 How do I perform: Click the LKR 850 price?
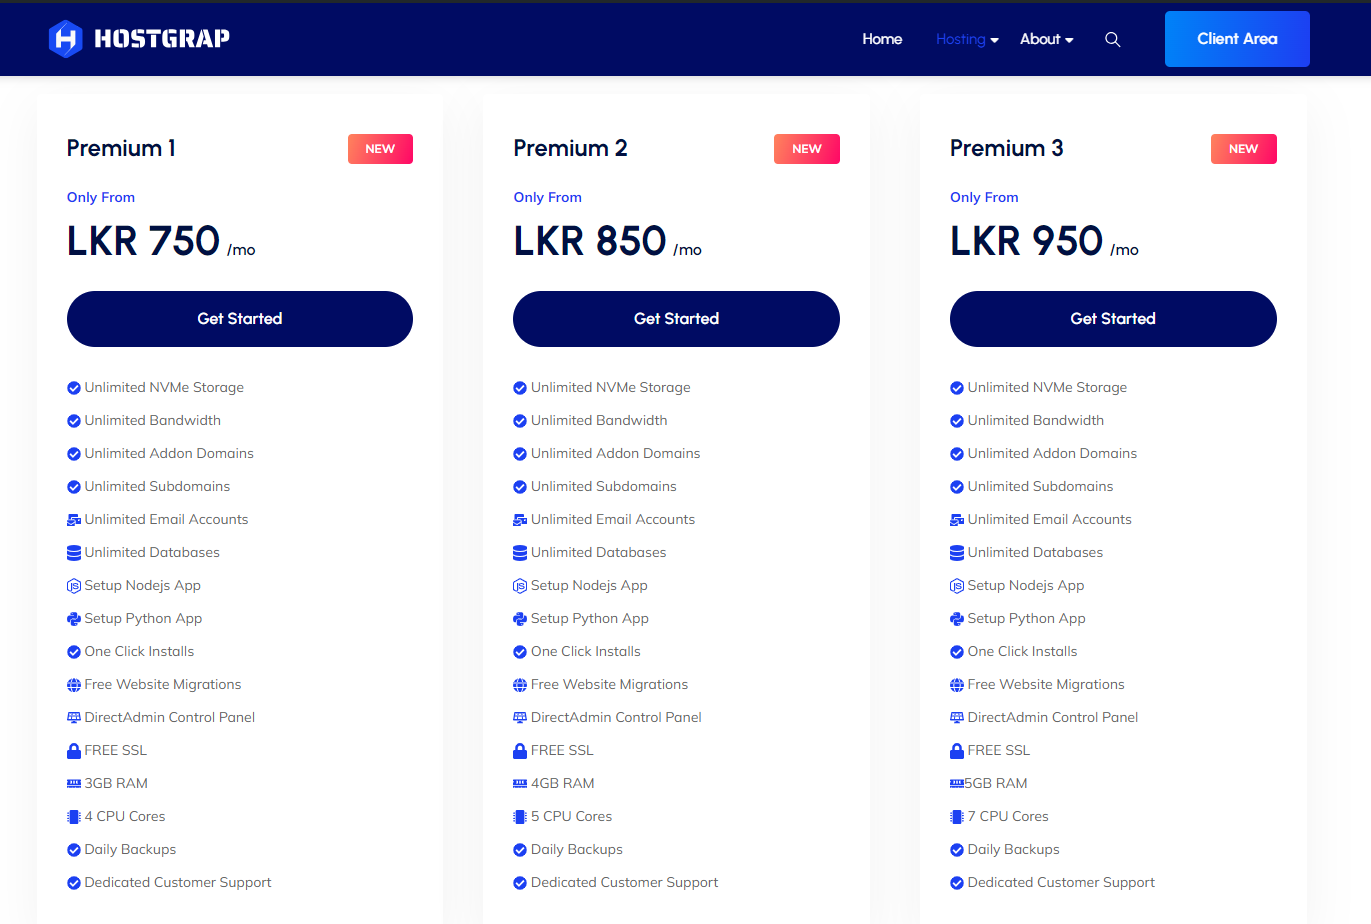pos(590,241)
